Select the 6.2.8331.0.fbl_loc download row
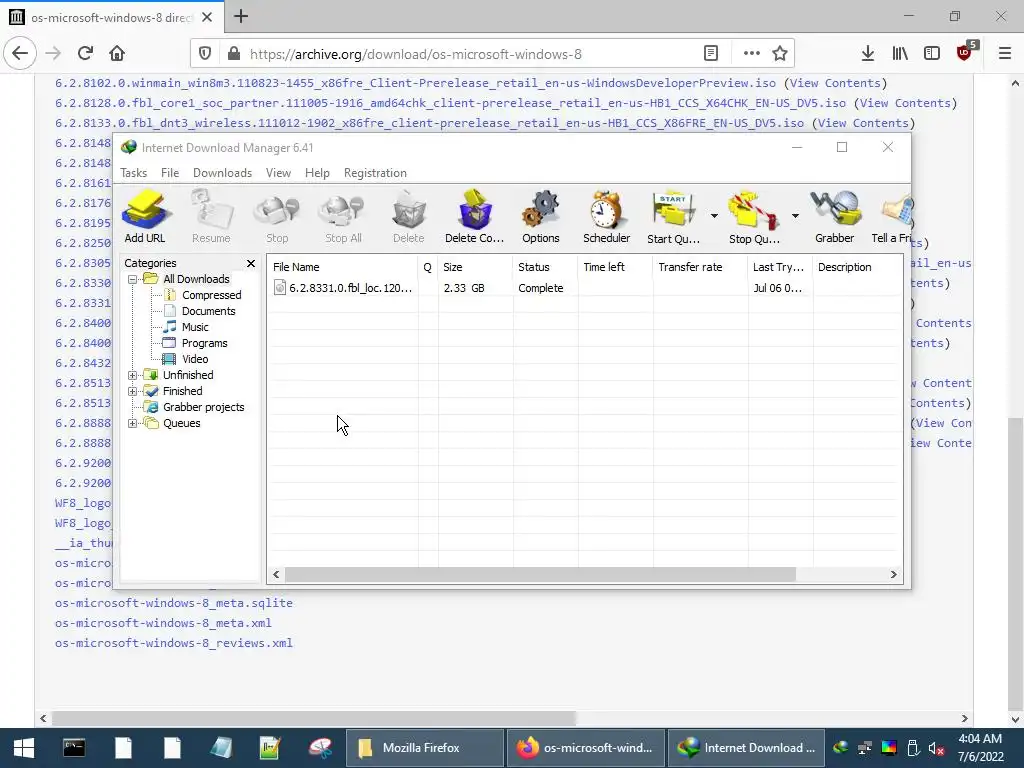Screen dimensions: 1024x768 585,288
